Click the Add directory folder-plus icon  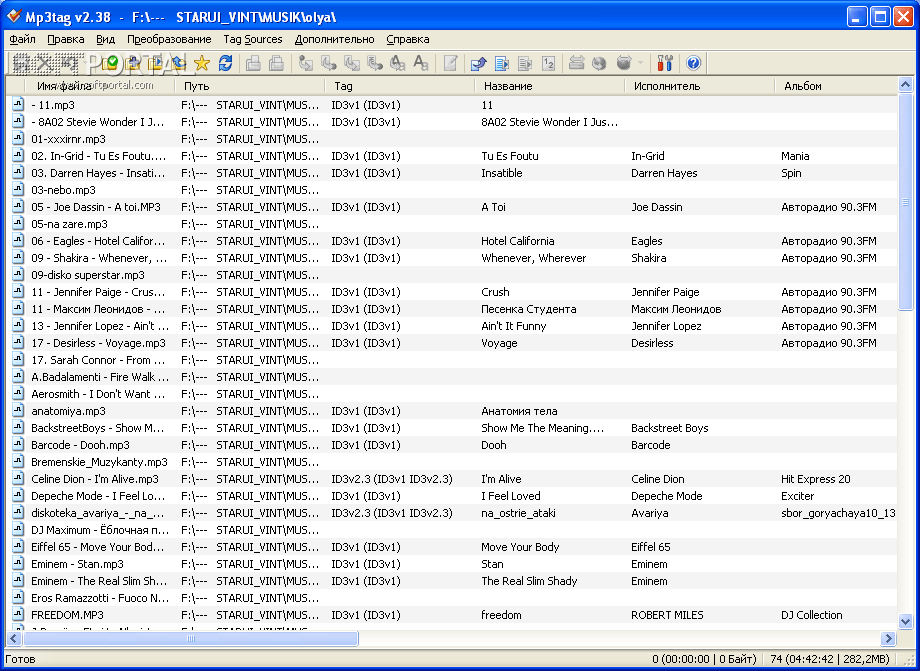[x=133, y=63]
